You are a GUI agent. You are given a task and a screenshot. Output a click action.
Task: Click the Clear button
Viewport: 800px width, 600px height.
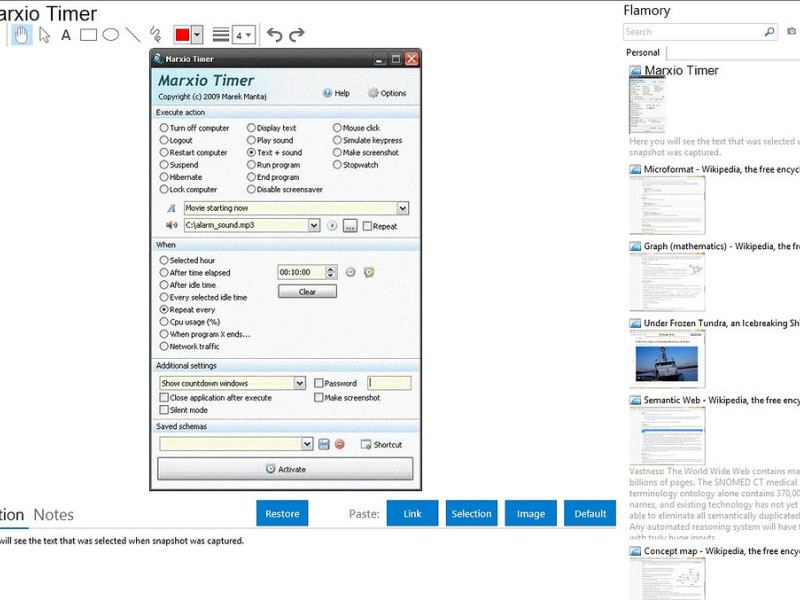pos(307,291)
